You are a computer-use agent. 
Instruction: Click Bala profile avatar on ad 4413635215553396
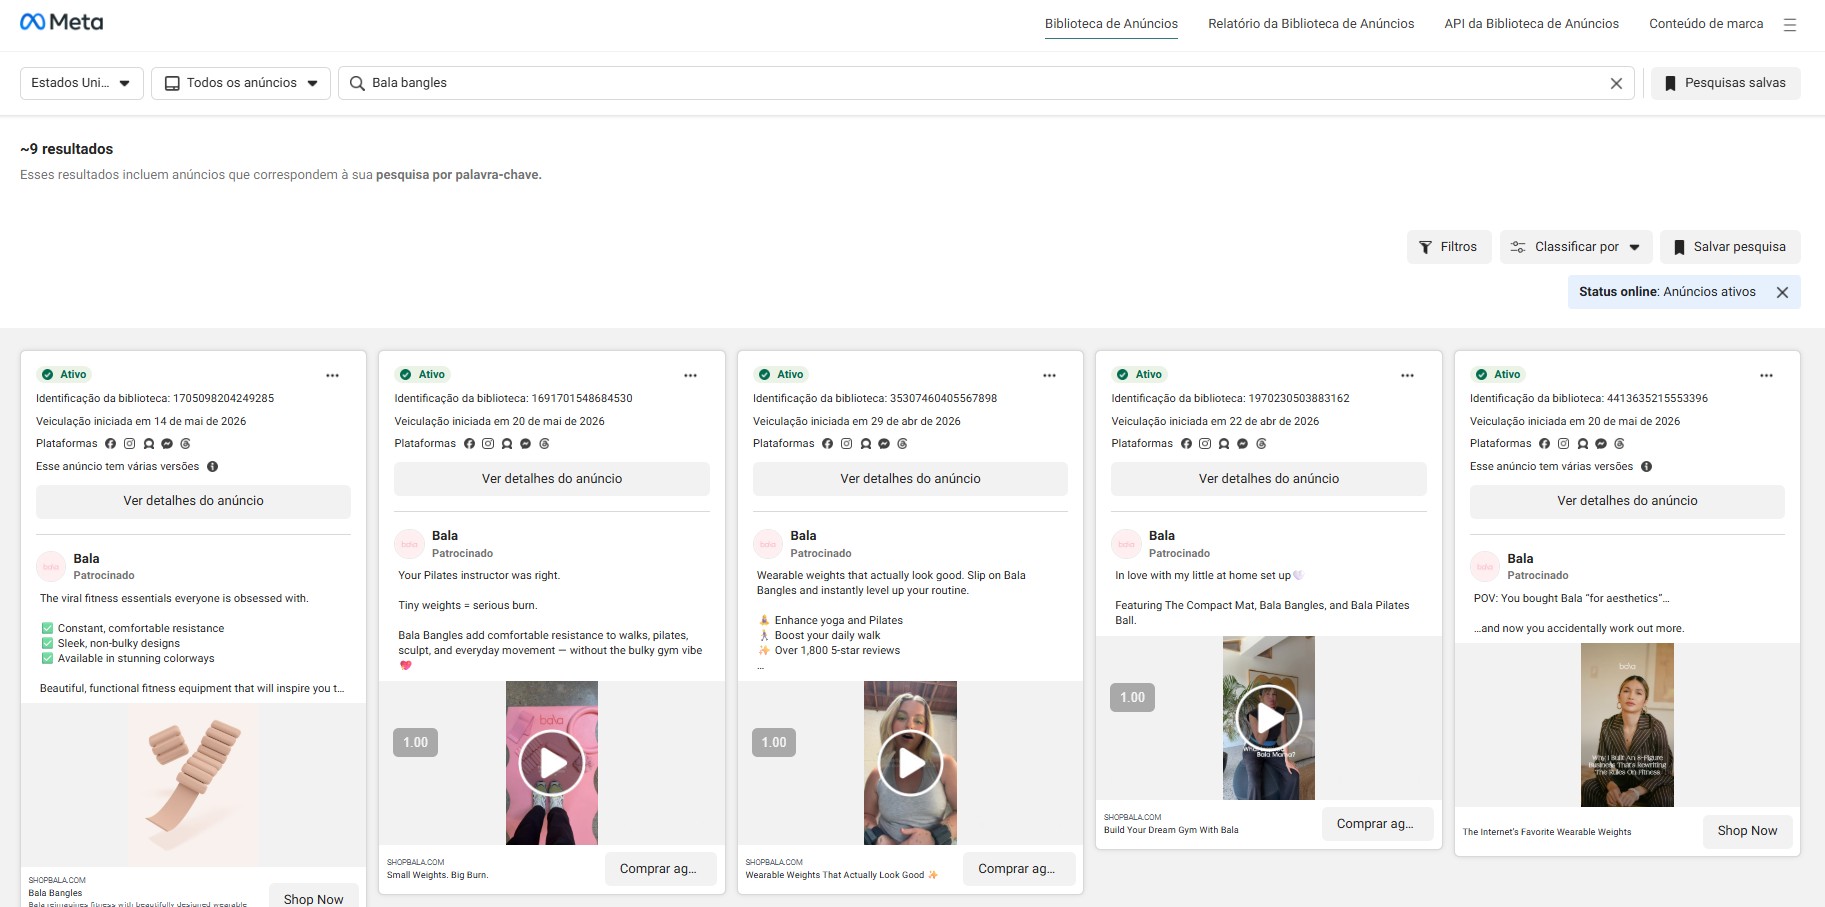pos(1485,567)
